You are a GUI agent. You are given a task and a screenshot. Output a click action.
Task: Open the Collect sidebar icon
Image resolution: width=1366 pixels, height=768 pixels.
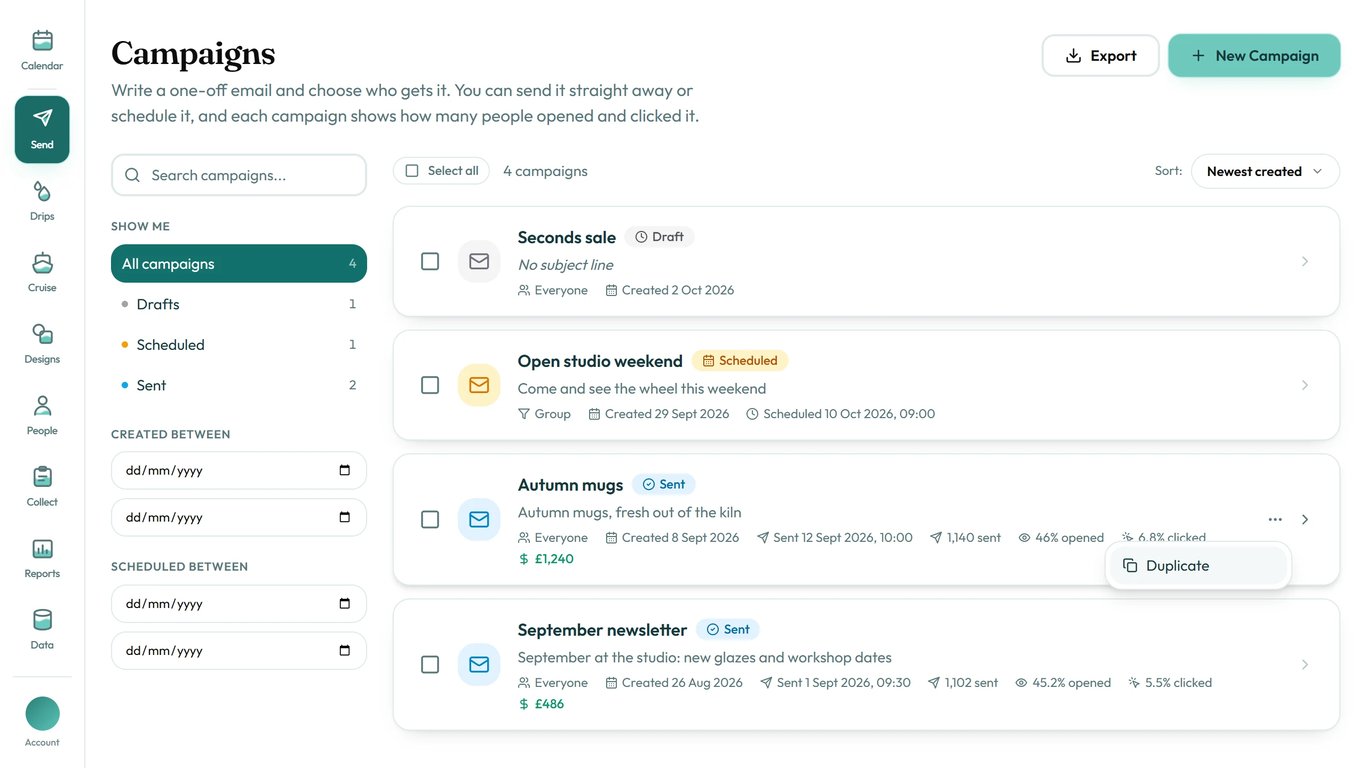coord(42,487)
